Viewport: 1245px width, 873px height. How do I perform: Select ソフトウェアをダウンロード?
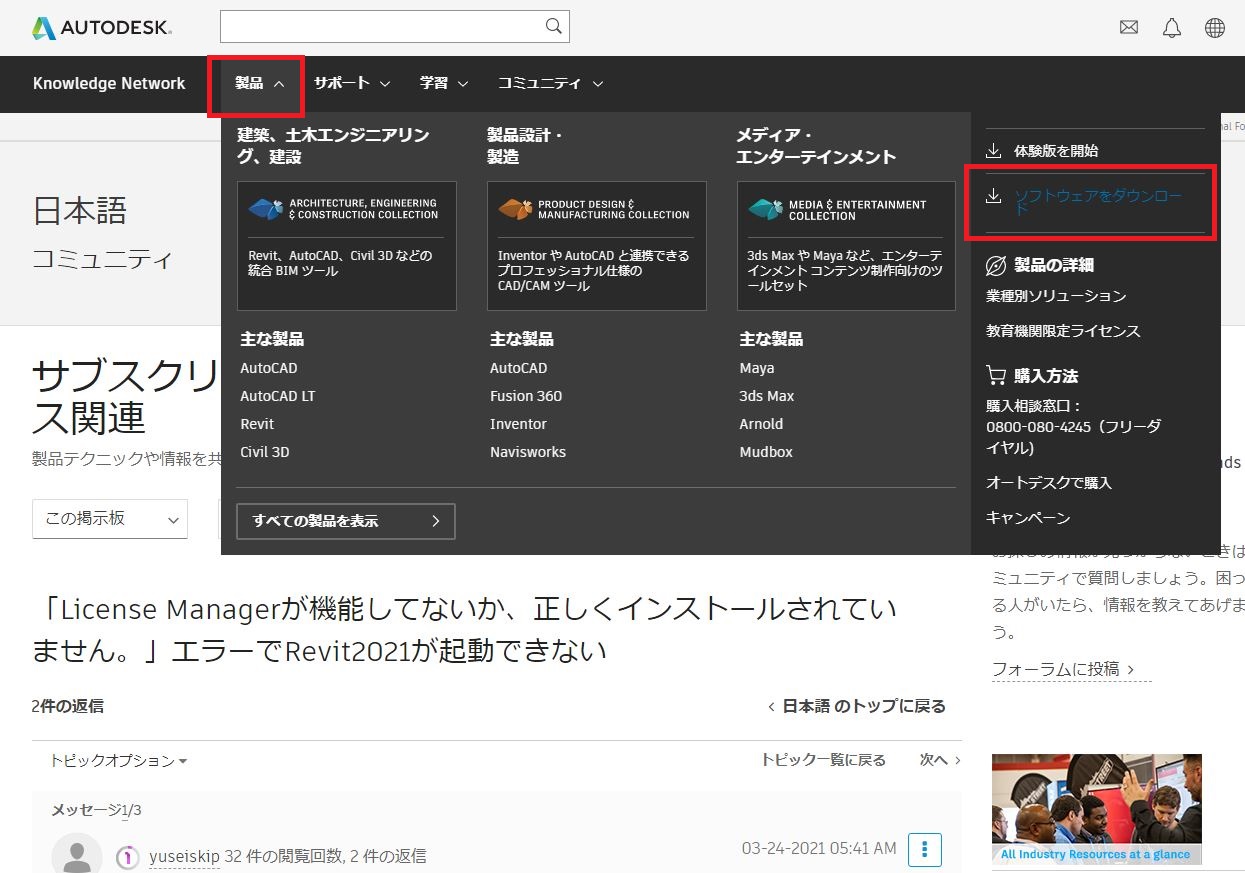(1098, 203)
